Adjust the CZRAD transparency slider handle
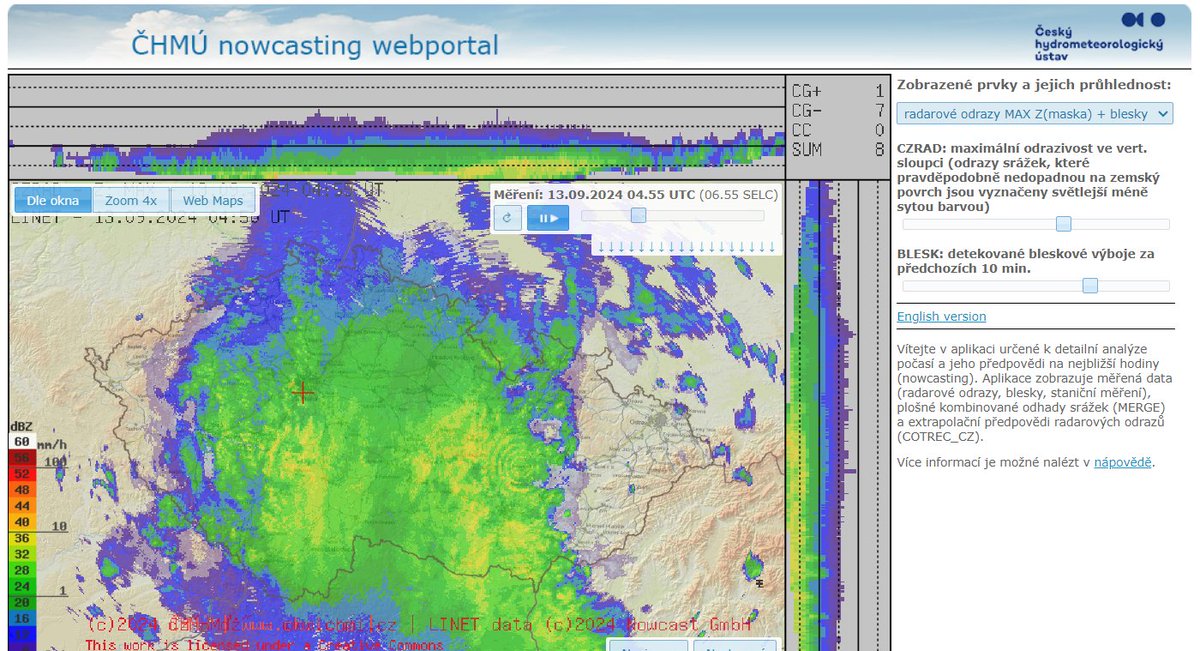 (x=1064, y=224)
